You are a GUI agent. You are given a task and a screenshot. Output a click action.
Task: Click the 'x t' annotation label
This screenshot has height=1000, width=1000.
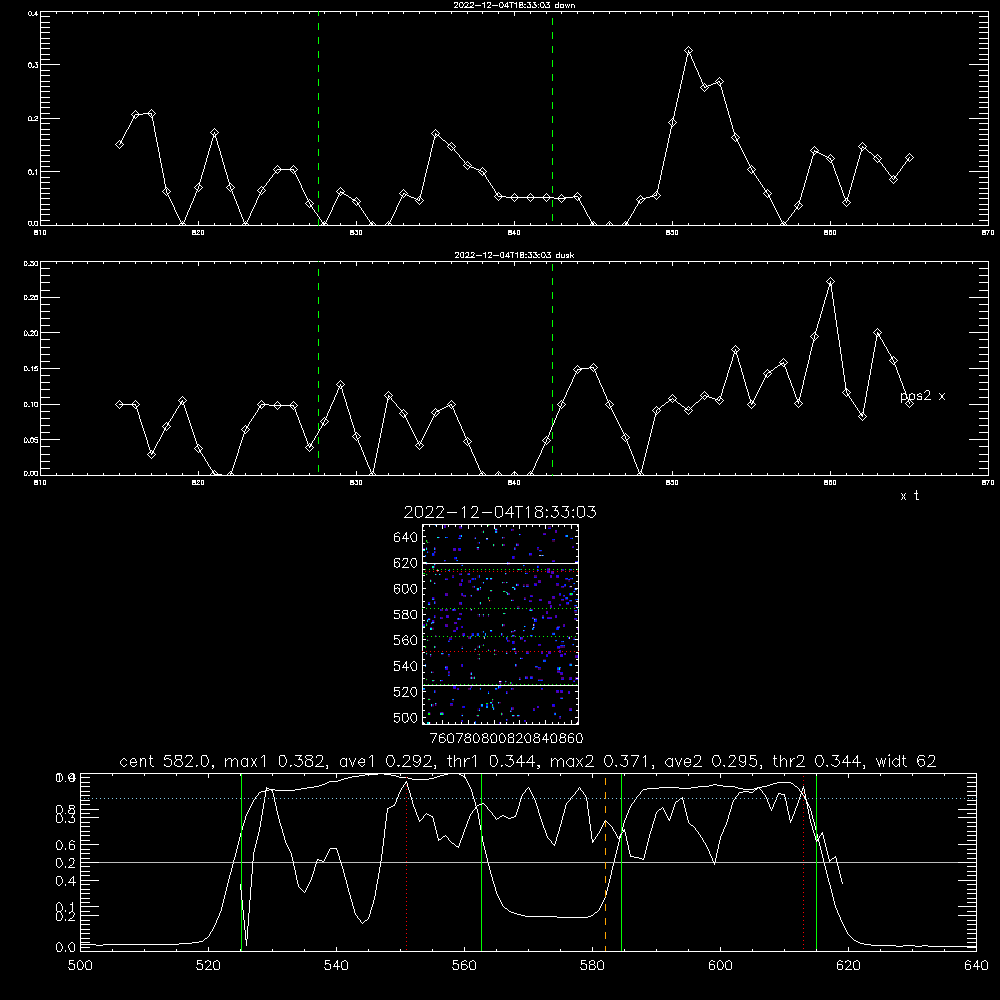tap(909, 496)
